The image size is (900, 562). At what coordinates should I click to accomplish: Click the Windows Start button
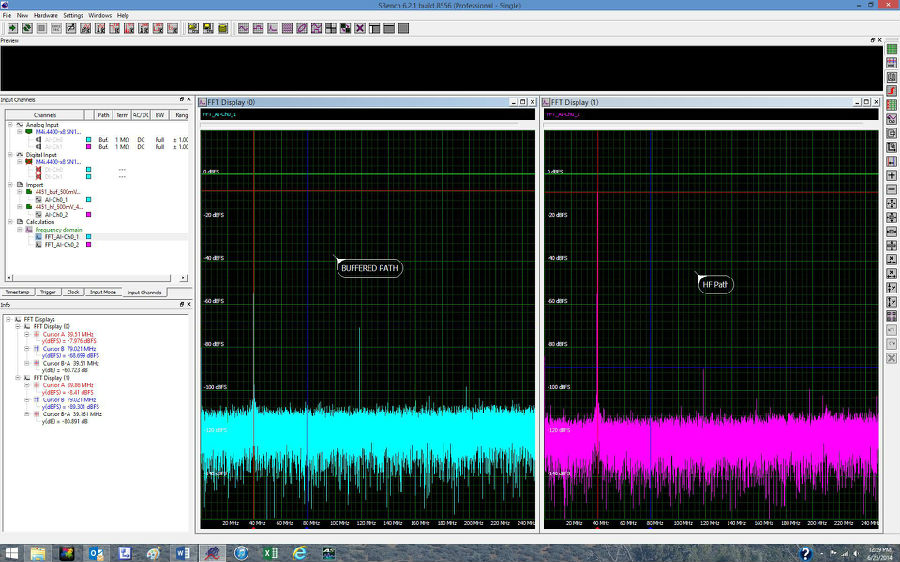click(11, 553)
